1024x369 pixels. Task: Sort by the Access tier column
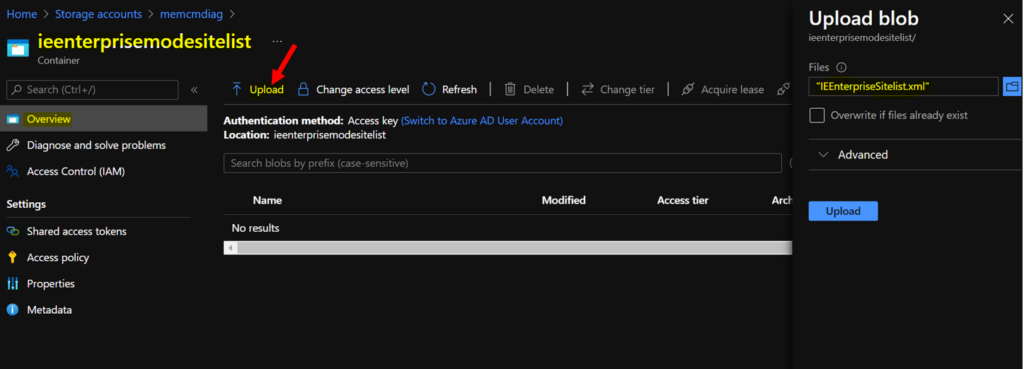(x=682, y=200)
